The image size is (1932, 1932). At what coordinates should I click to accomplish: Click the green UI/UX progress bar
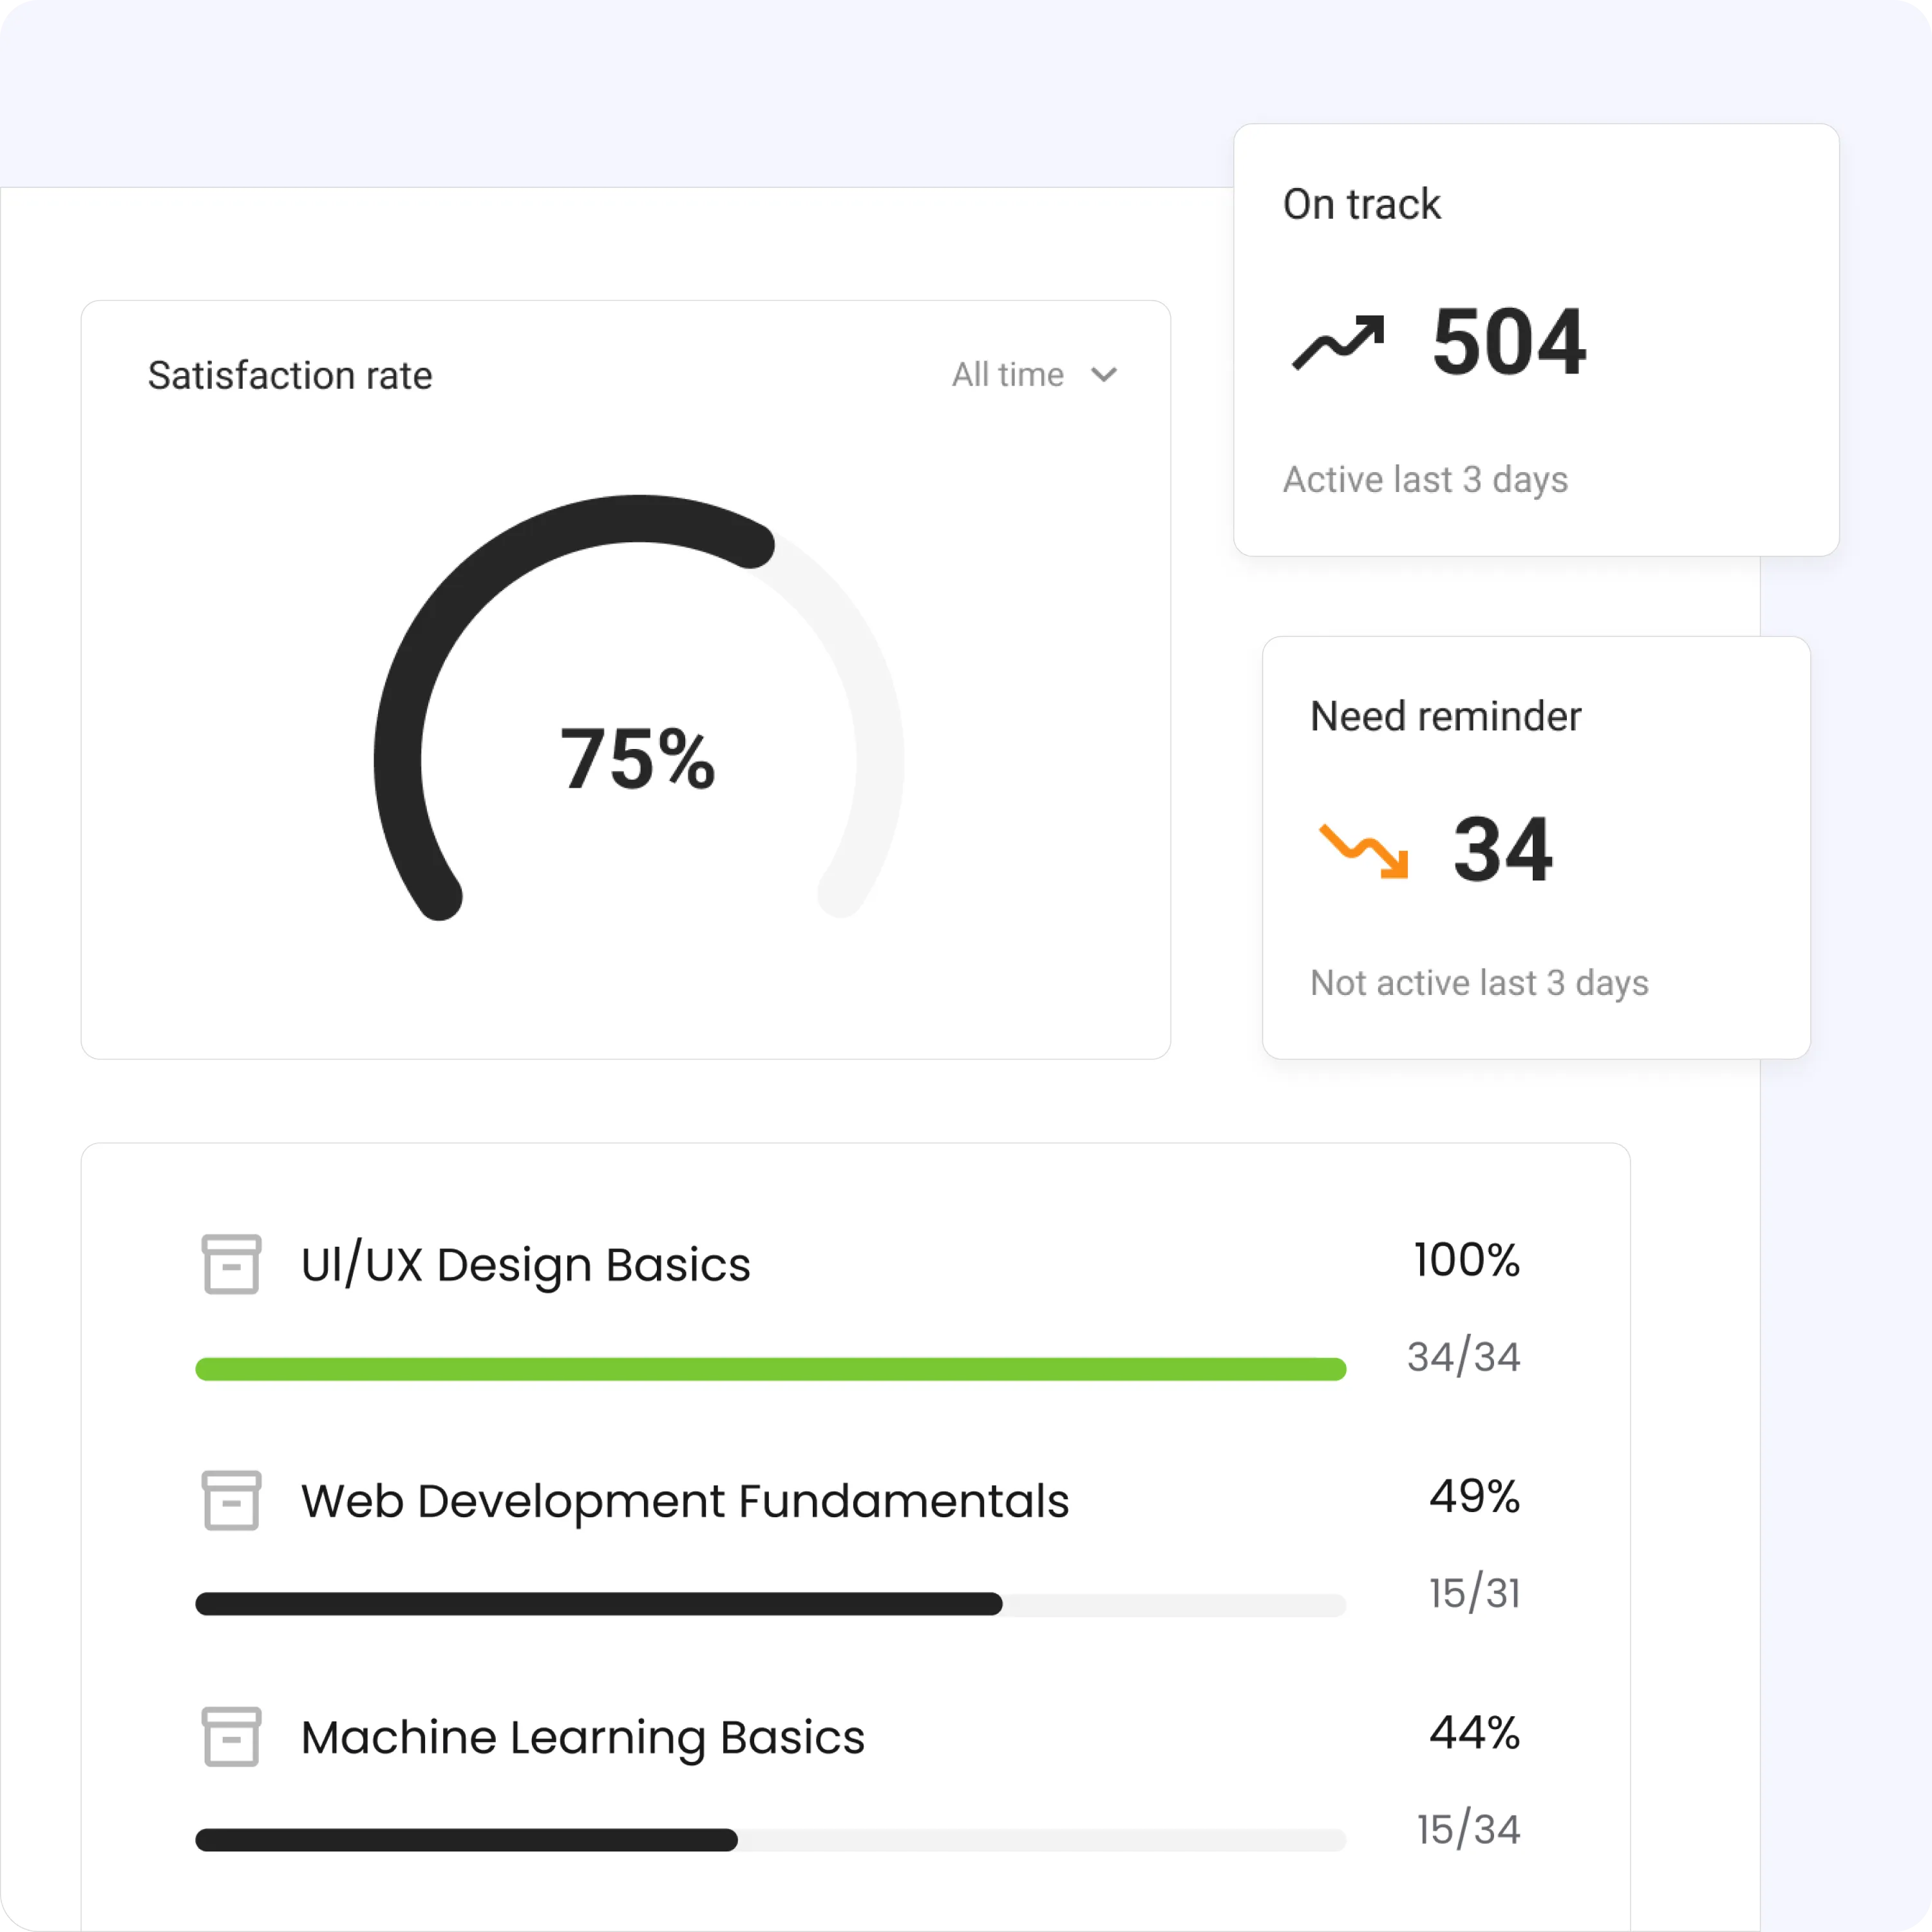(x=770, y=1369)
